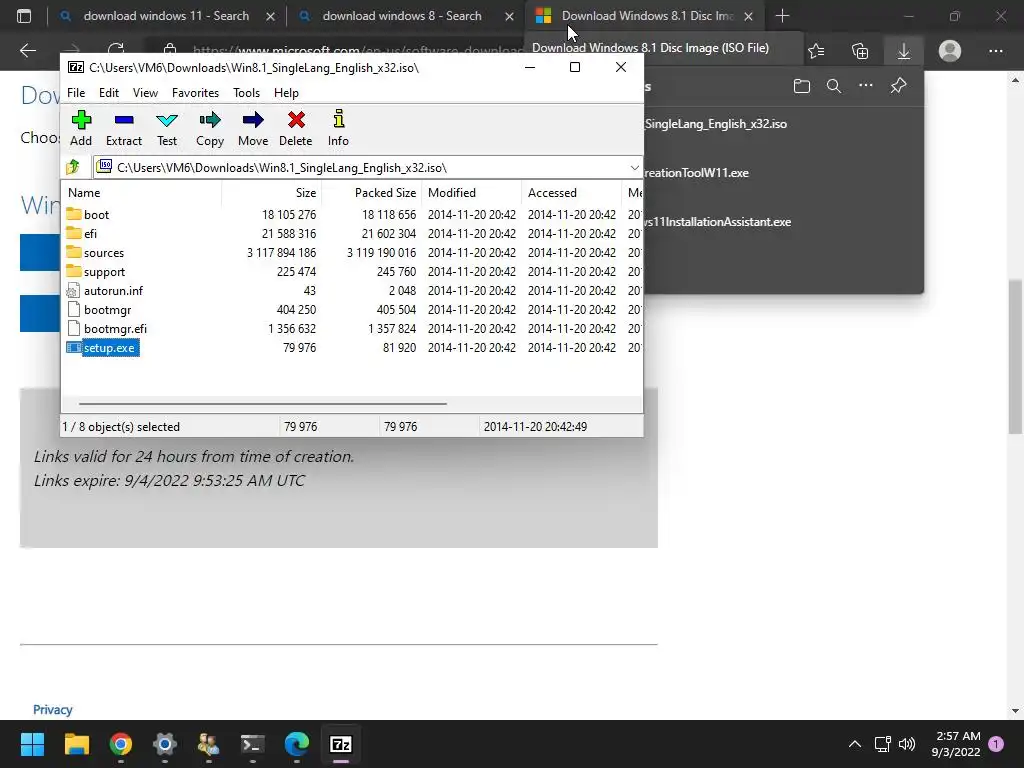
Task: Open downloads folder icon in Downloads panel
Action: tap(802, 86)
